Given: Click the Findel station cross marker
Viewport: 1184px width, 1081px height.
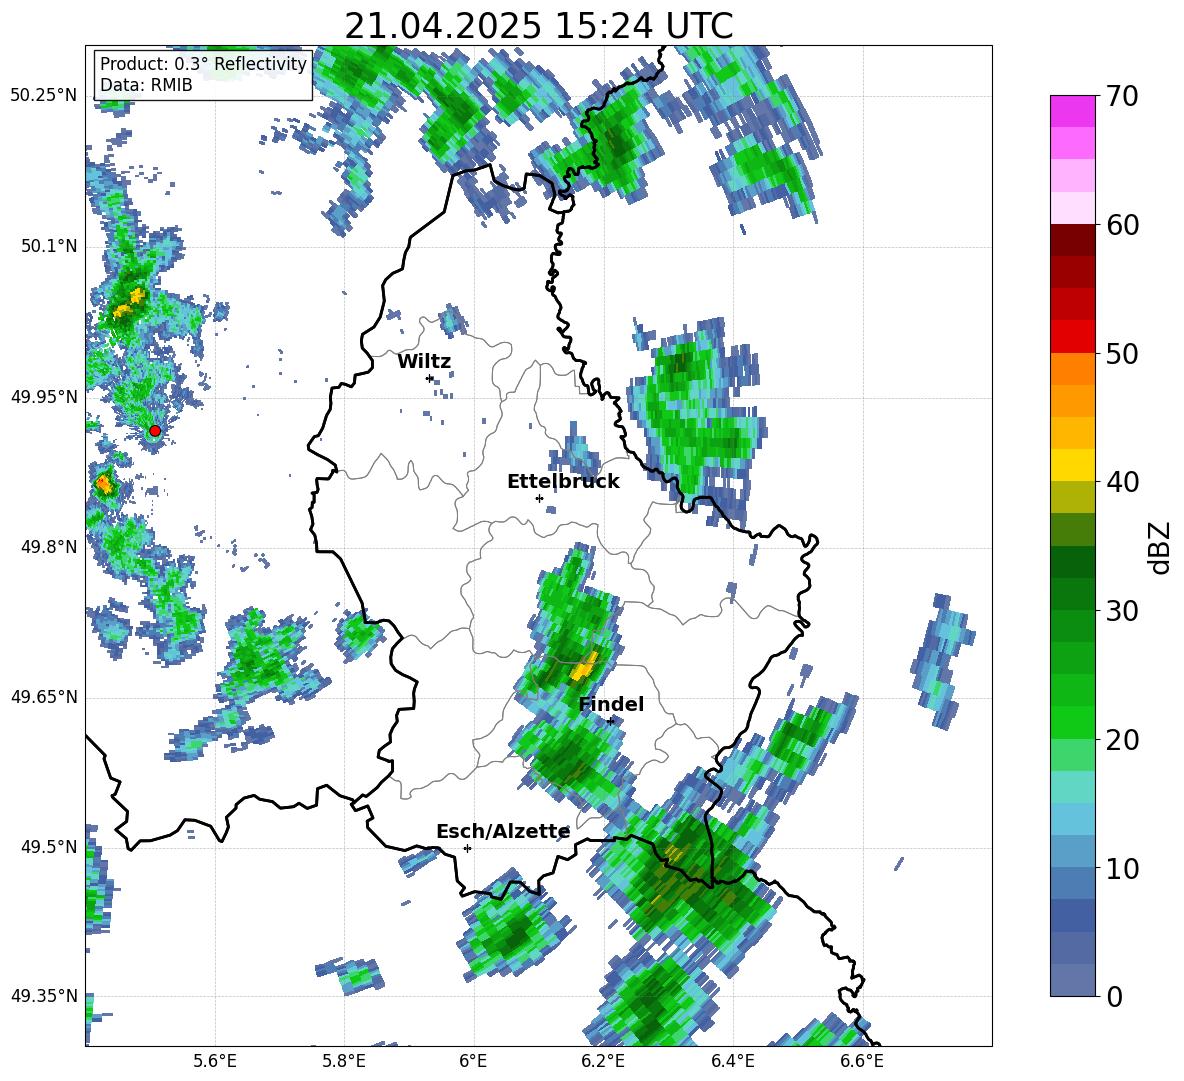Looking at the screenshot, I should coord(610,721).
